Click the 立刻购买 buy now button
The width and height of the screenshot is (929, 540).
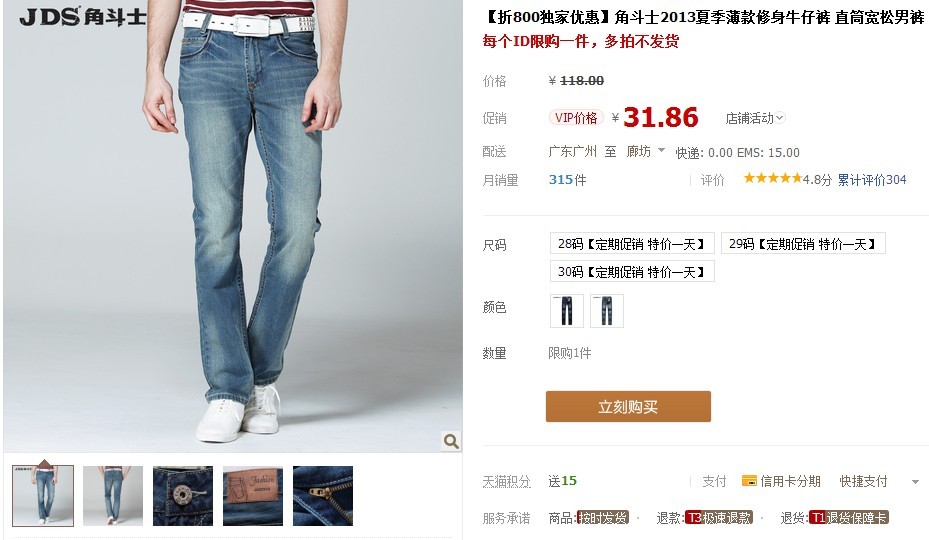(628, 407)
